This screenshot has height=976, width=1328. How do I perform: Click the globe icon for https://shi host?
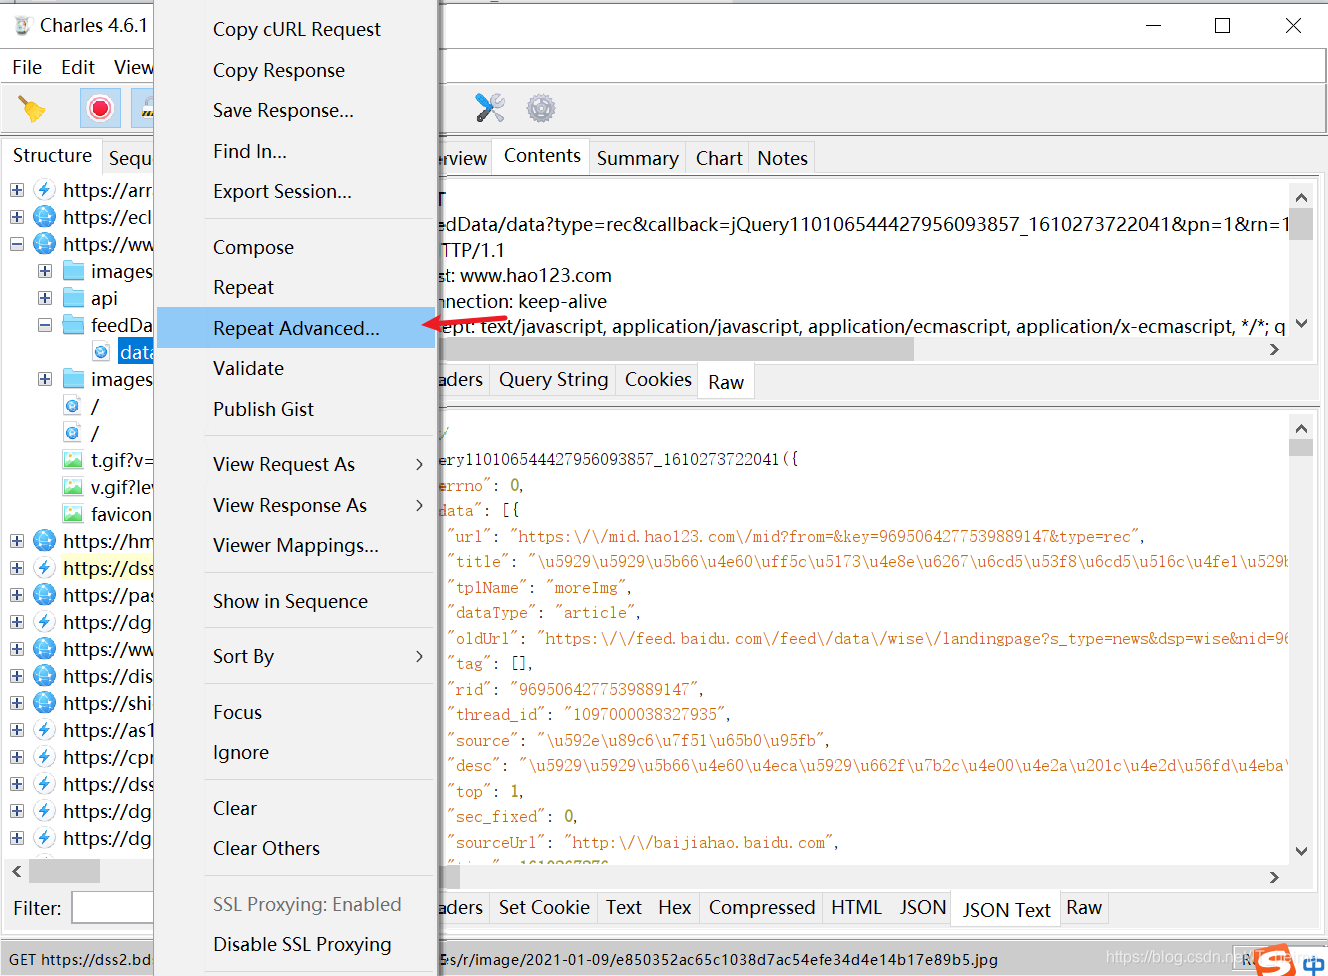tap(44, 703)
